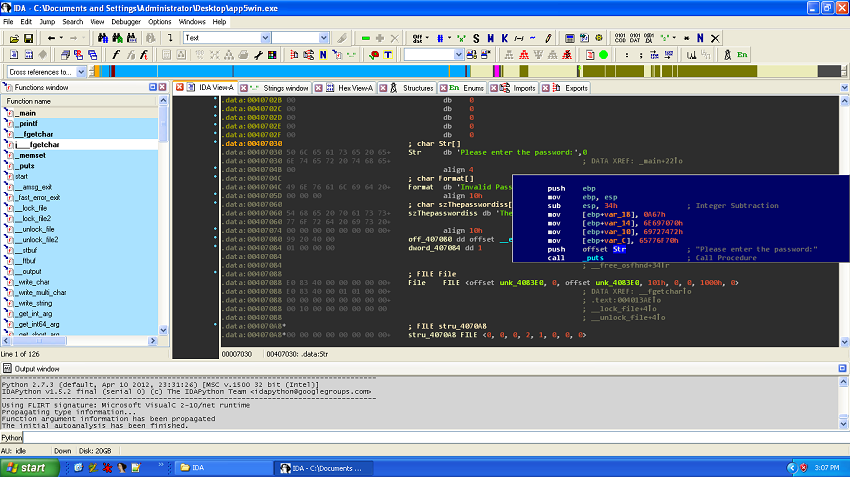
Task: Open the Jump menu
Action: coord(47,22)
